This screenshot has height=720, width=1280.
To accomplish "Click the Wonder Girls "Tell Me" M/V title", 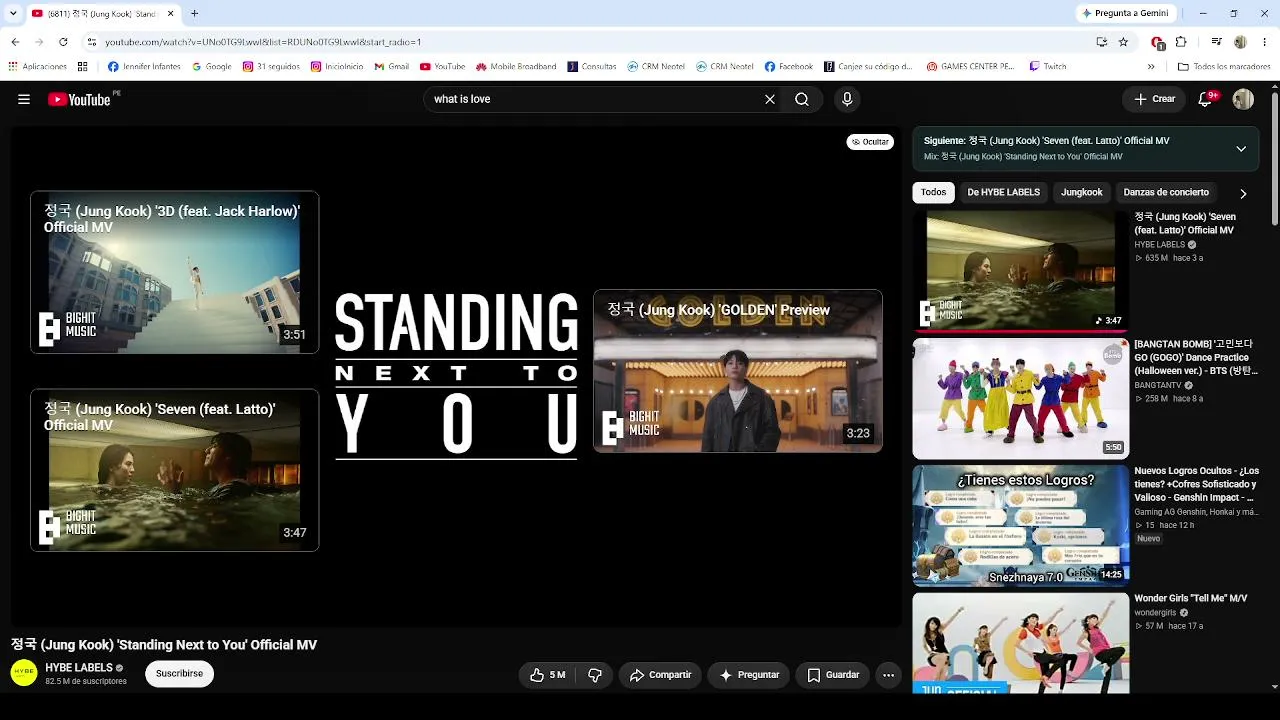I will tap(1191, 598).
